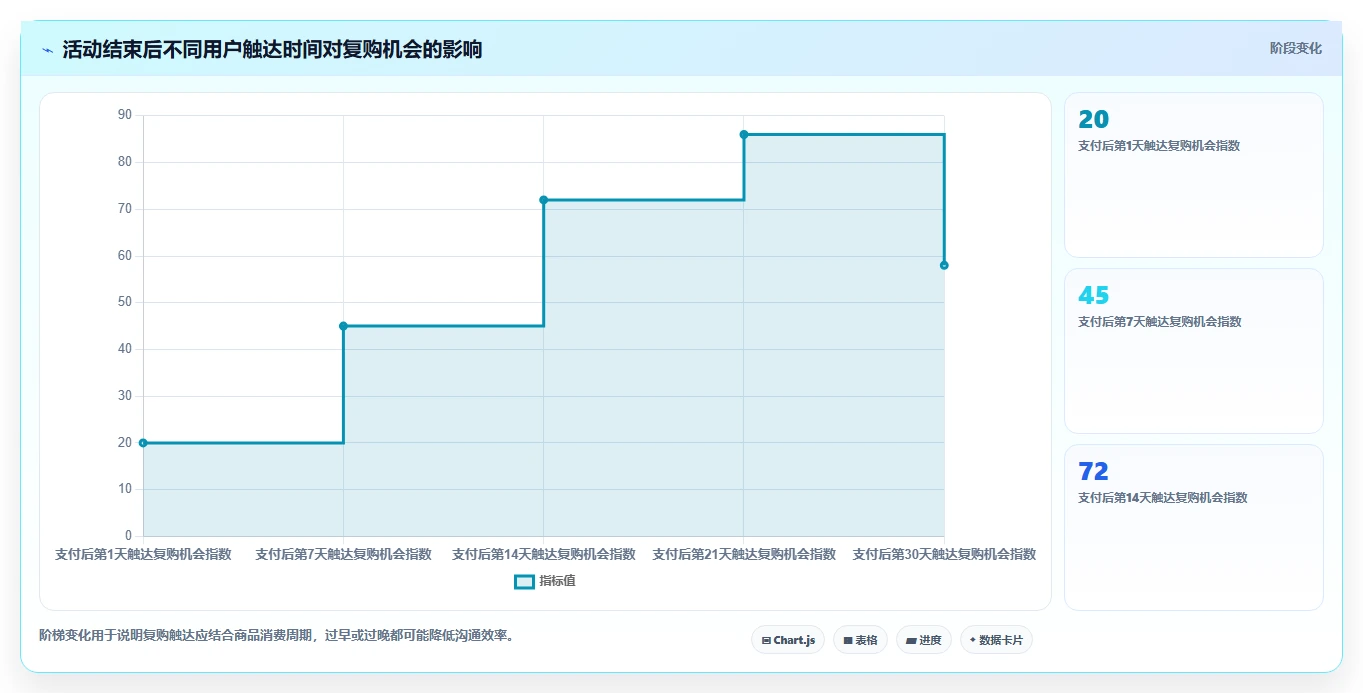Click the 表格 tag icon

point(847,640)
